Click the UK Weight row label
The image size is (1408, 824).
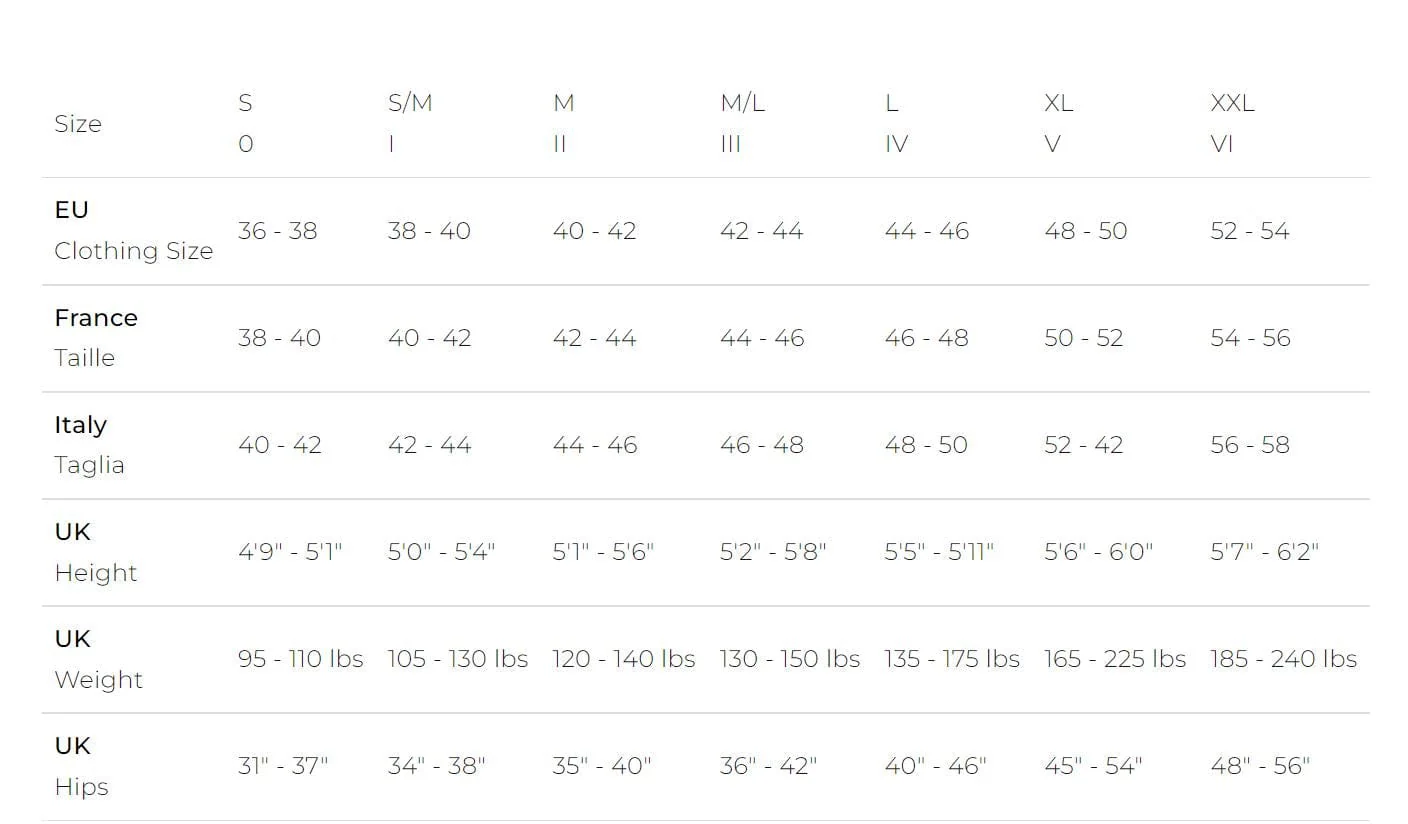pyautogui.click(x=98, y=659)
